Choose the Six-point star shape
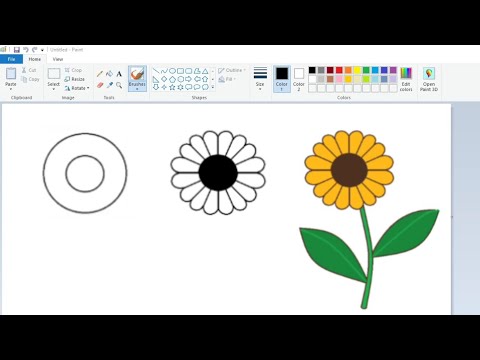 point(180,87)
